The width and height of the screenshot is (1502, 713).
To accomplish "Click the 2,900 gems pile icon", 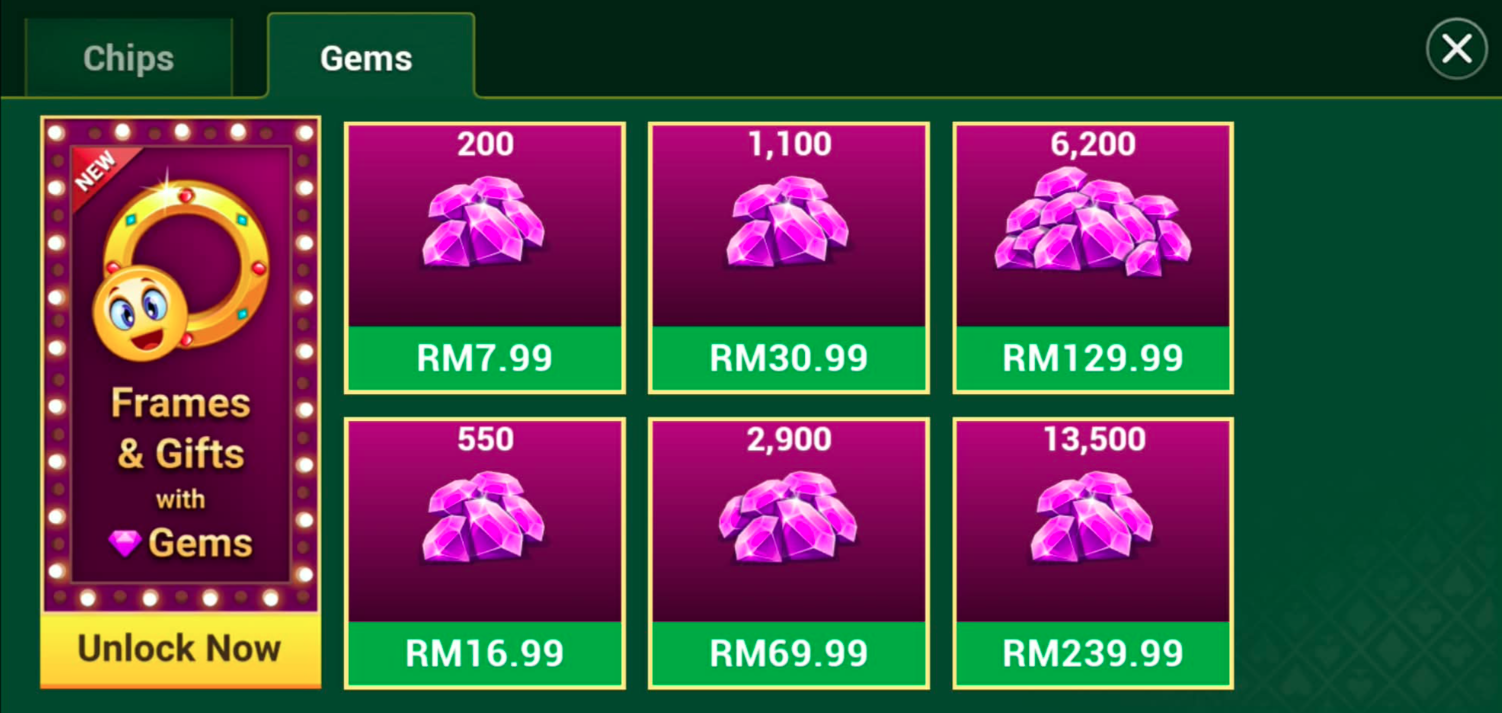I will coord(789,516).
